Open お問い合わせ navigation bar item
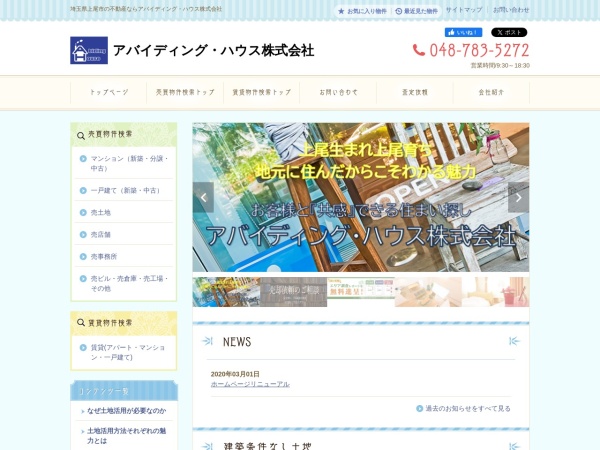600x450 pixels. pos(338,92)
